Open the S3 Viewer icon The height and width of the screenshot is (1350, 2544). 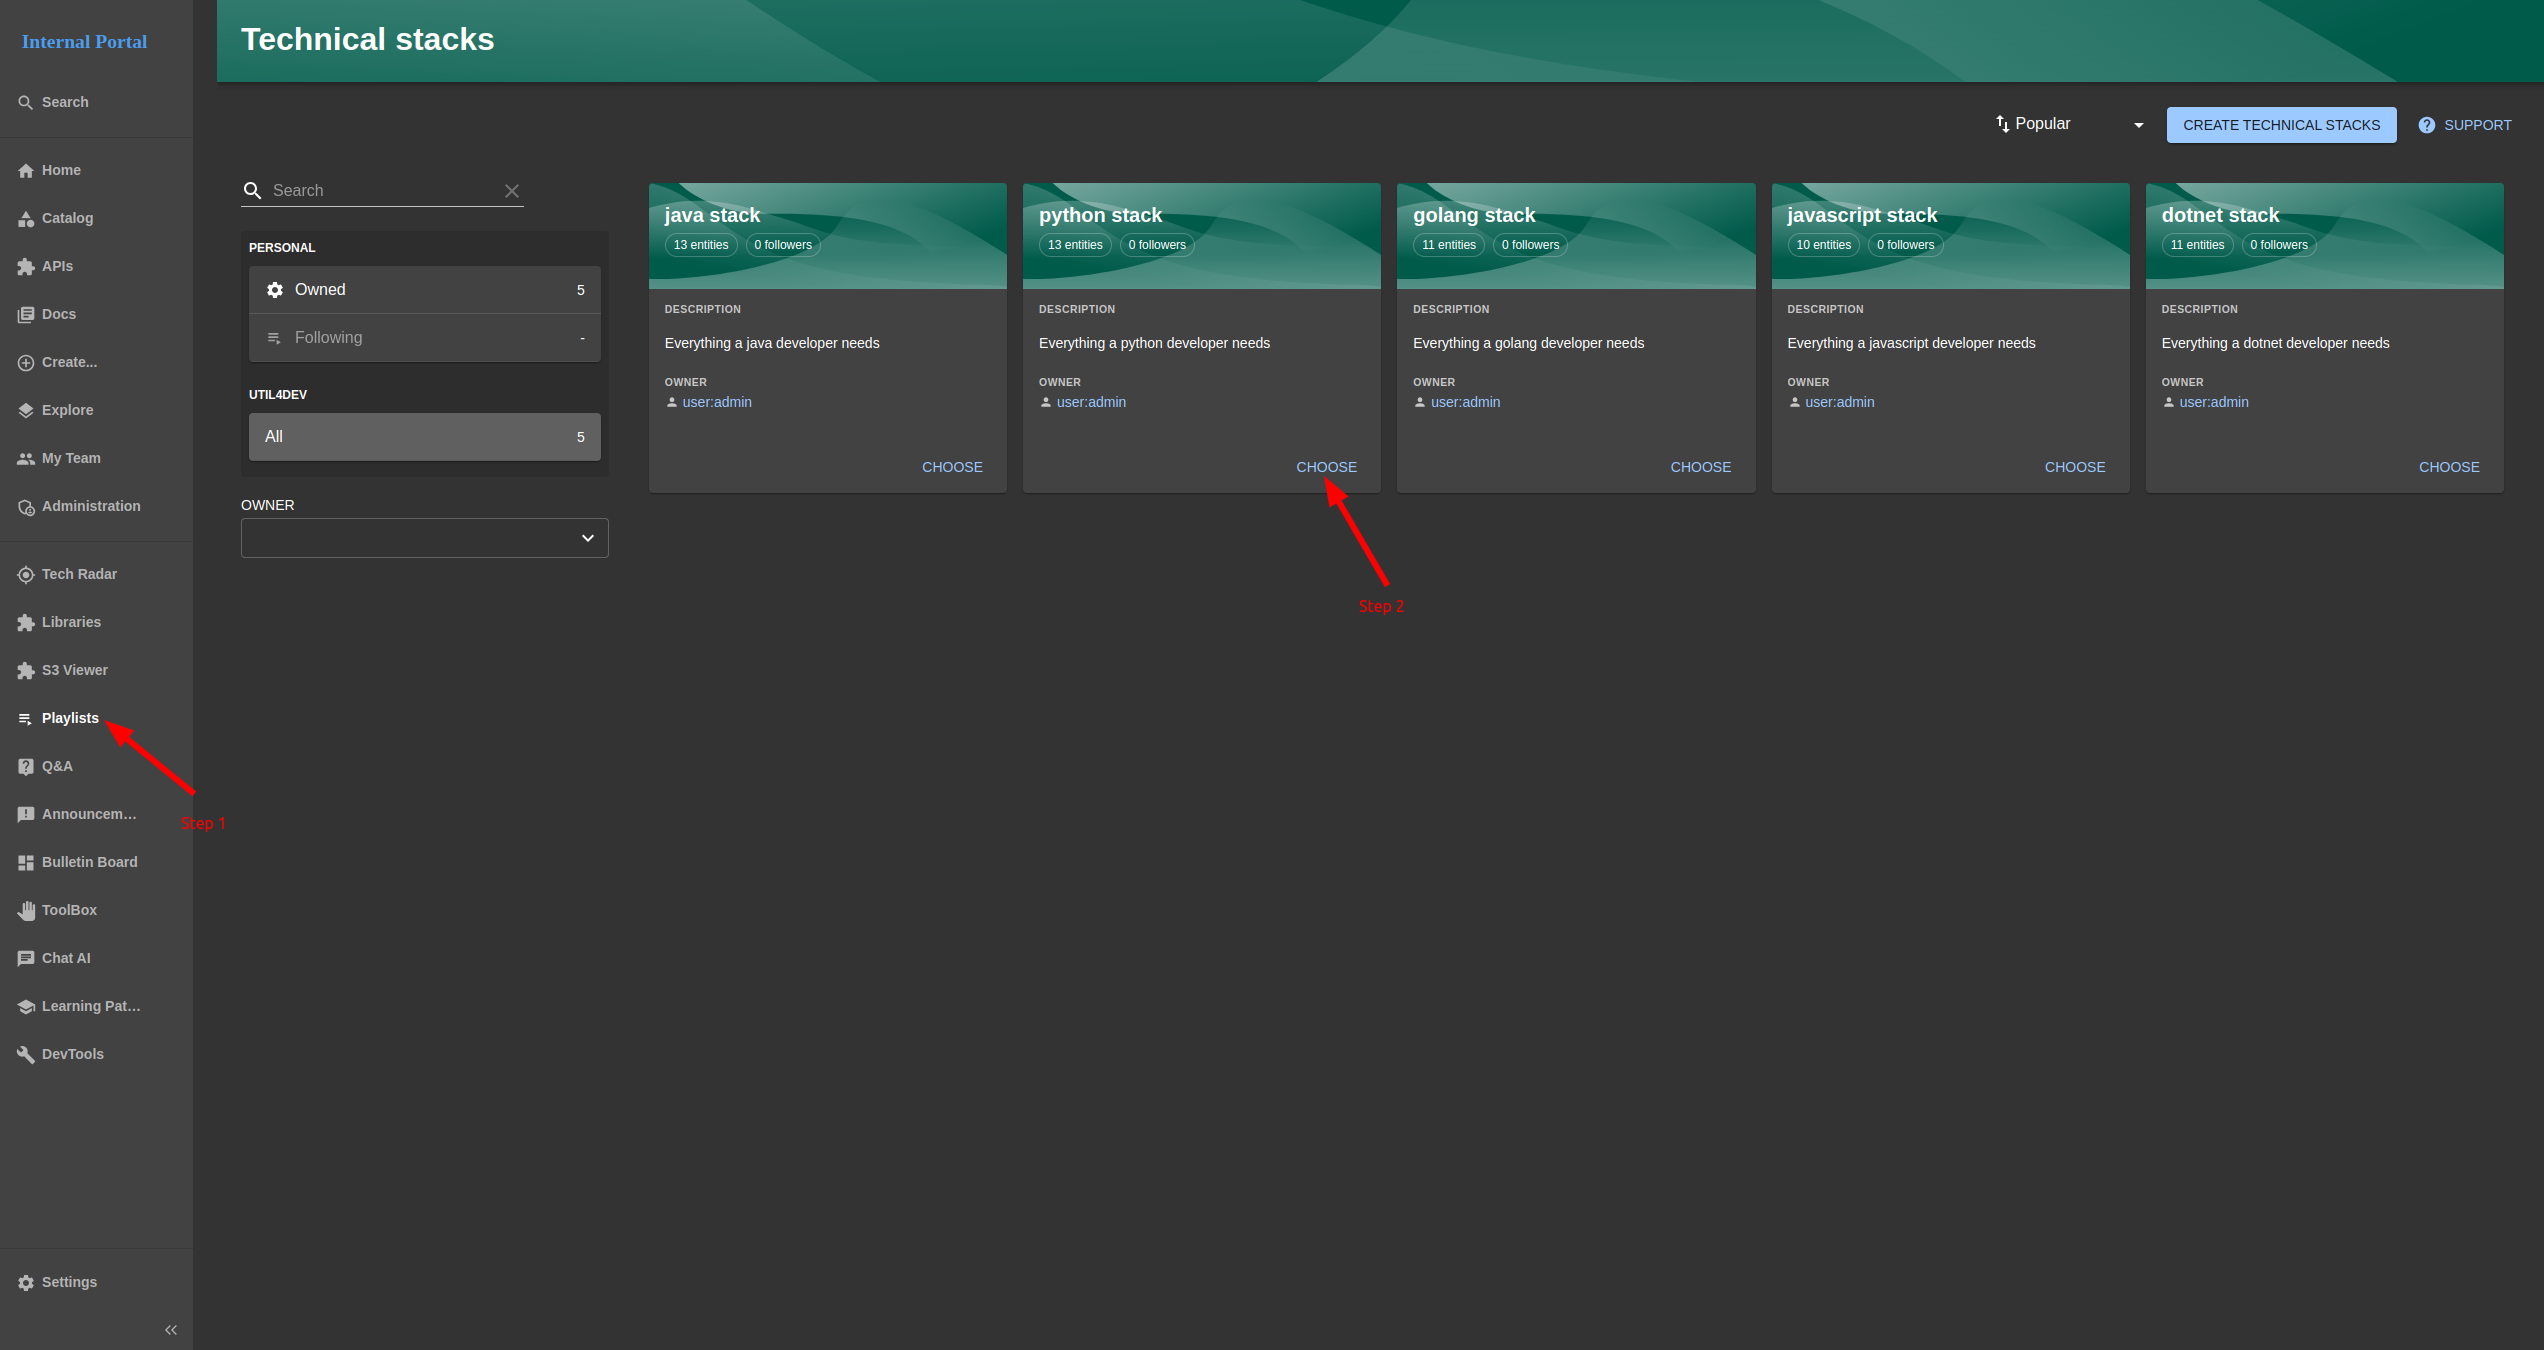[26, 670]
